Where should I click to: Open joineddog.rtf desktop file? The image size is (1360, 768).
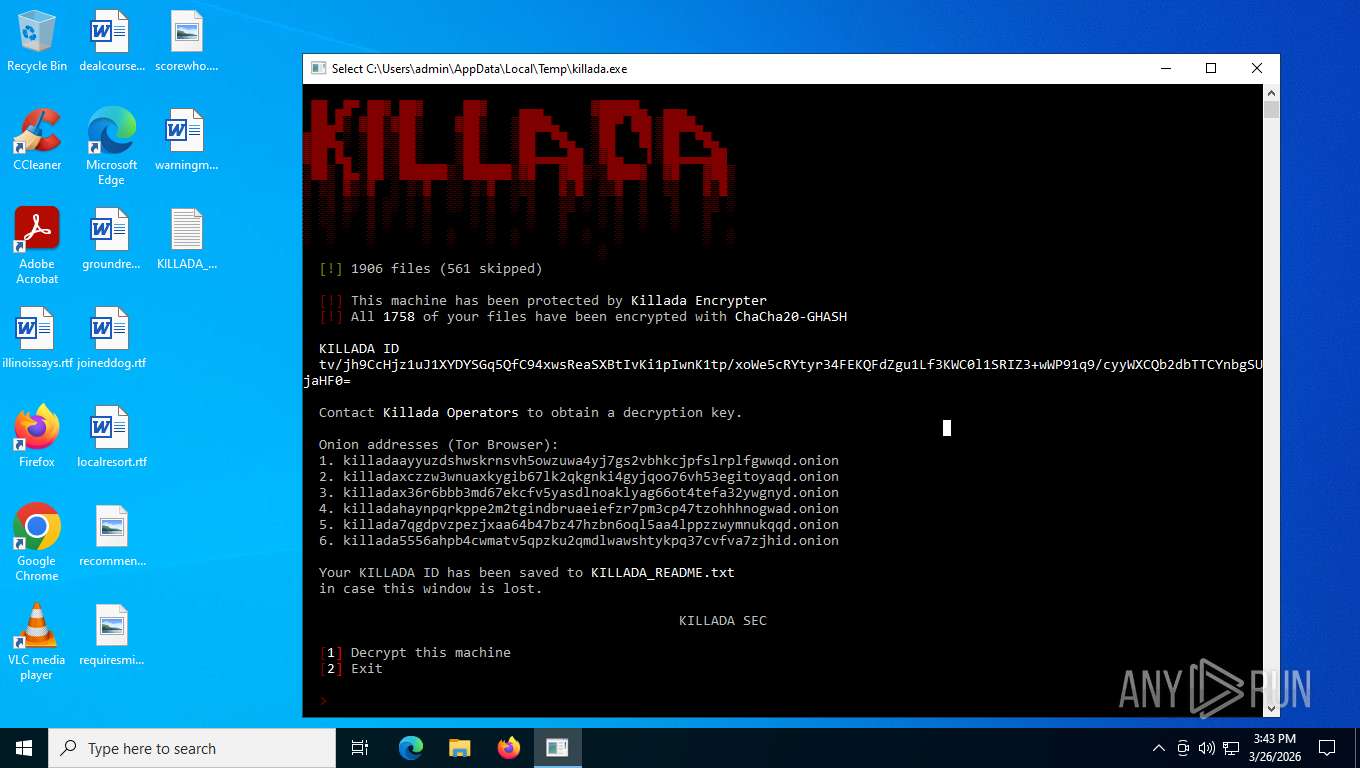coord(111,338)
